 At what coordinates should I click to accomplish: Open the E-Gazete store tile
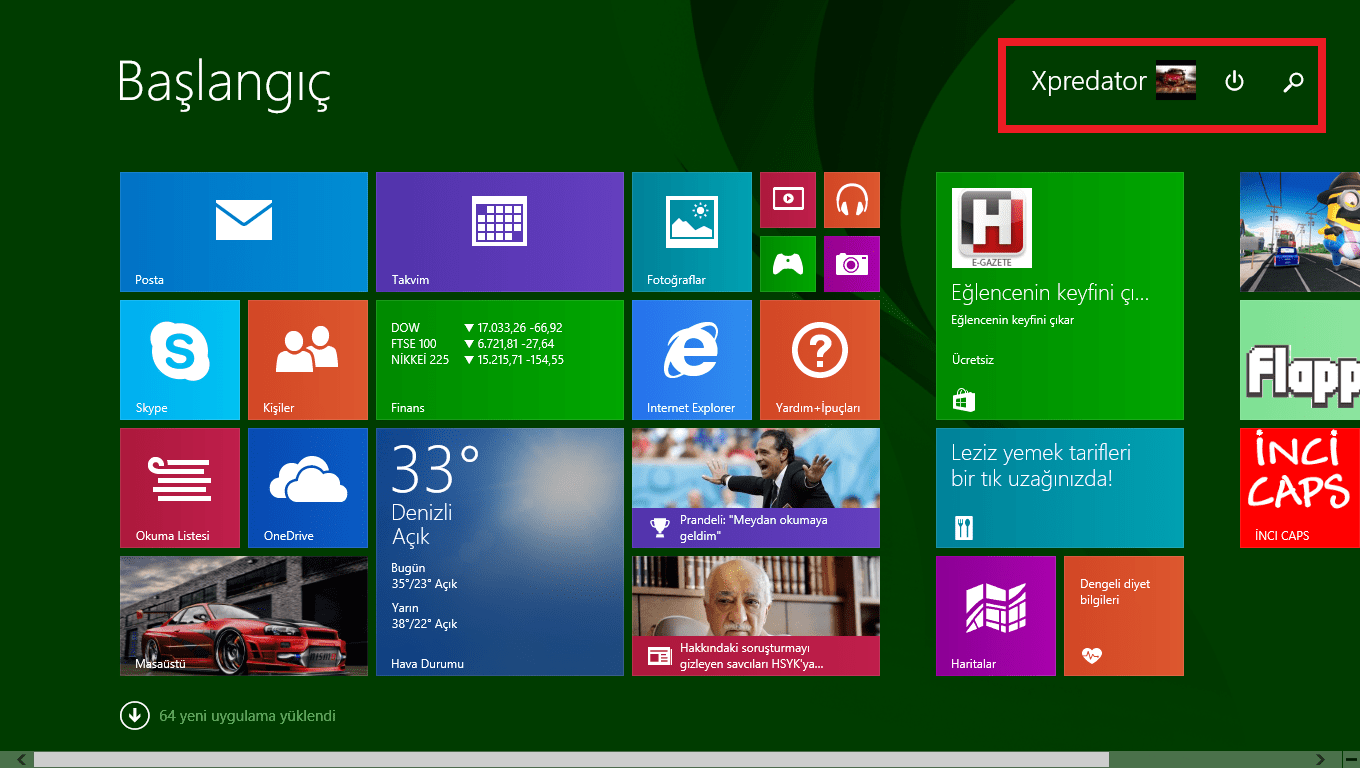[x=1060, y=296]
